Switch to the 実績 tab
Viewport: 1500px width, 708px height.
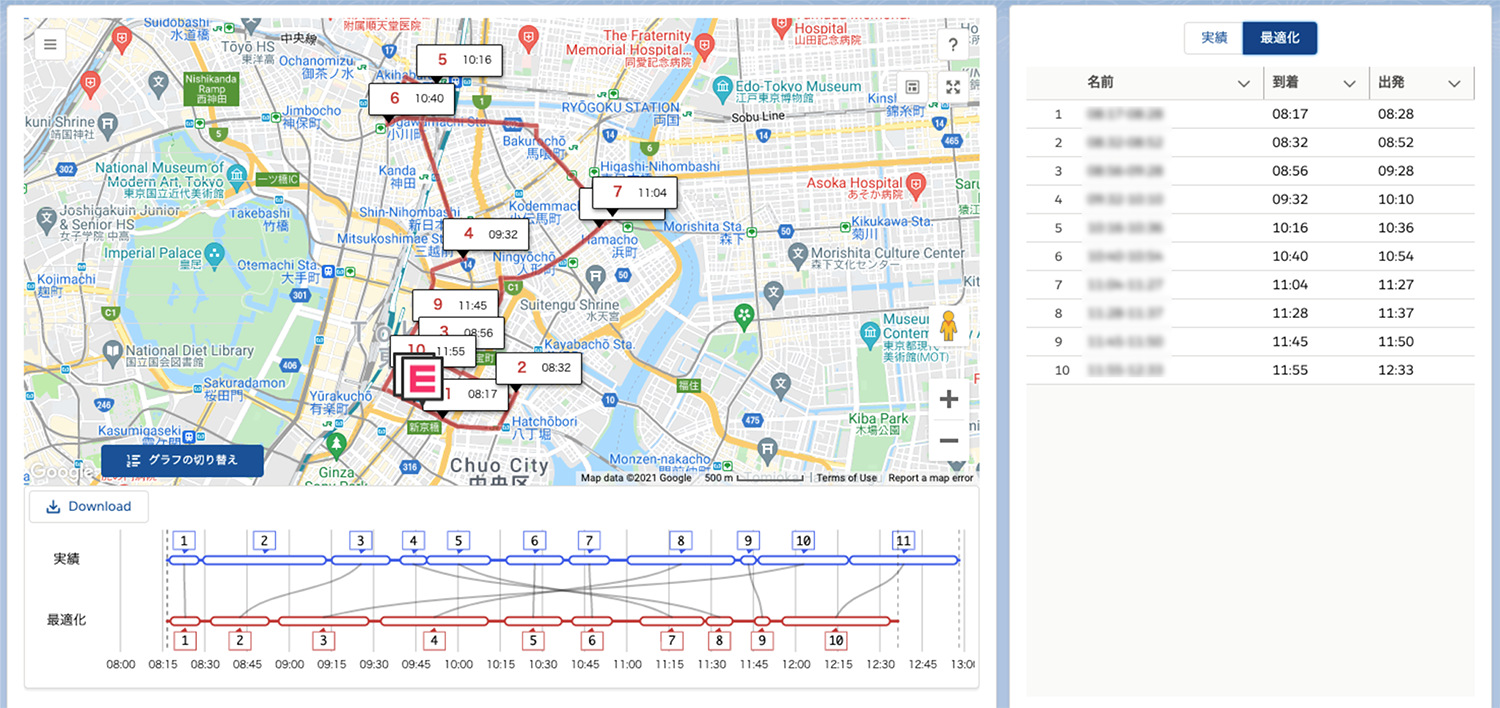click(1213, 38)
